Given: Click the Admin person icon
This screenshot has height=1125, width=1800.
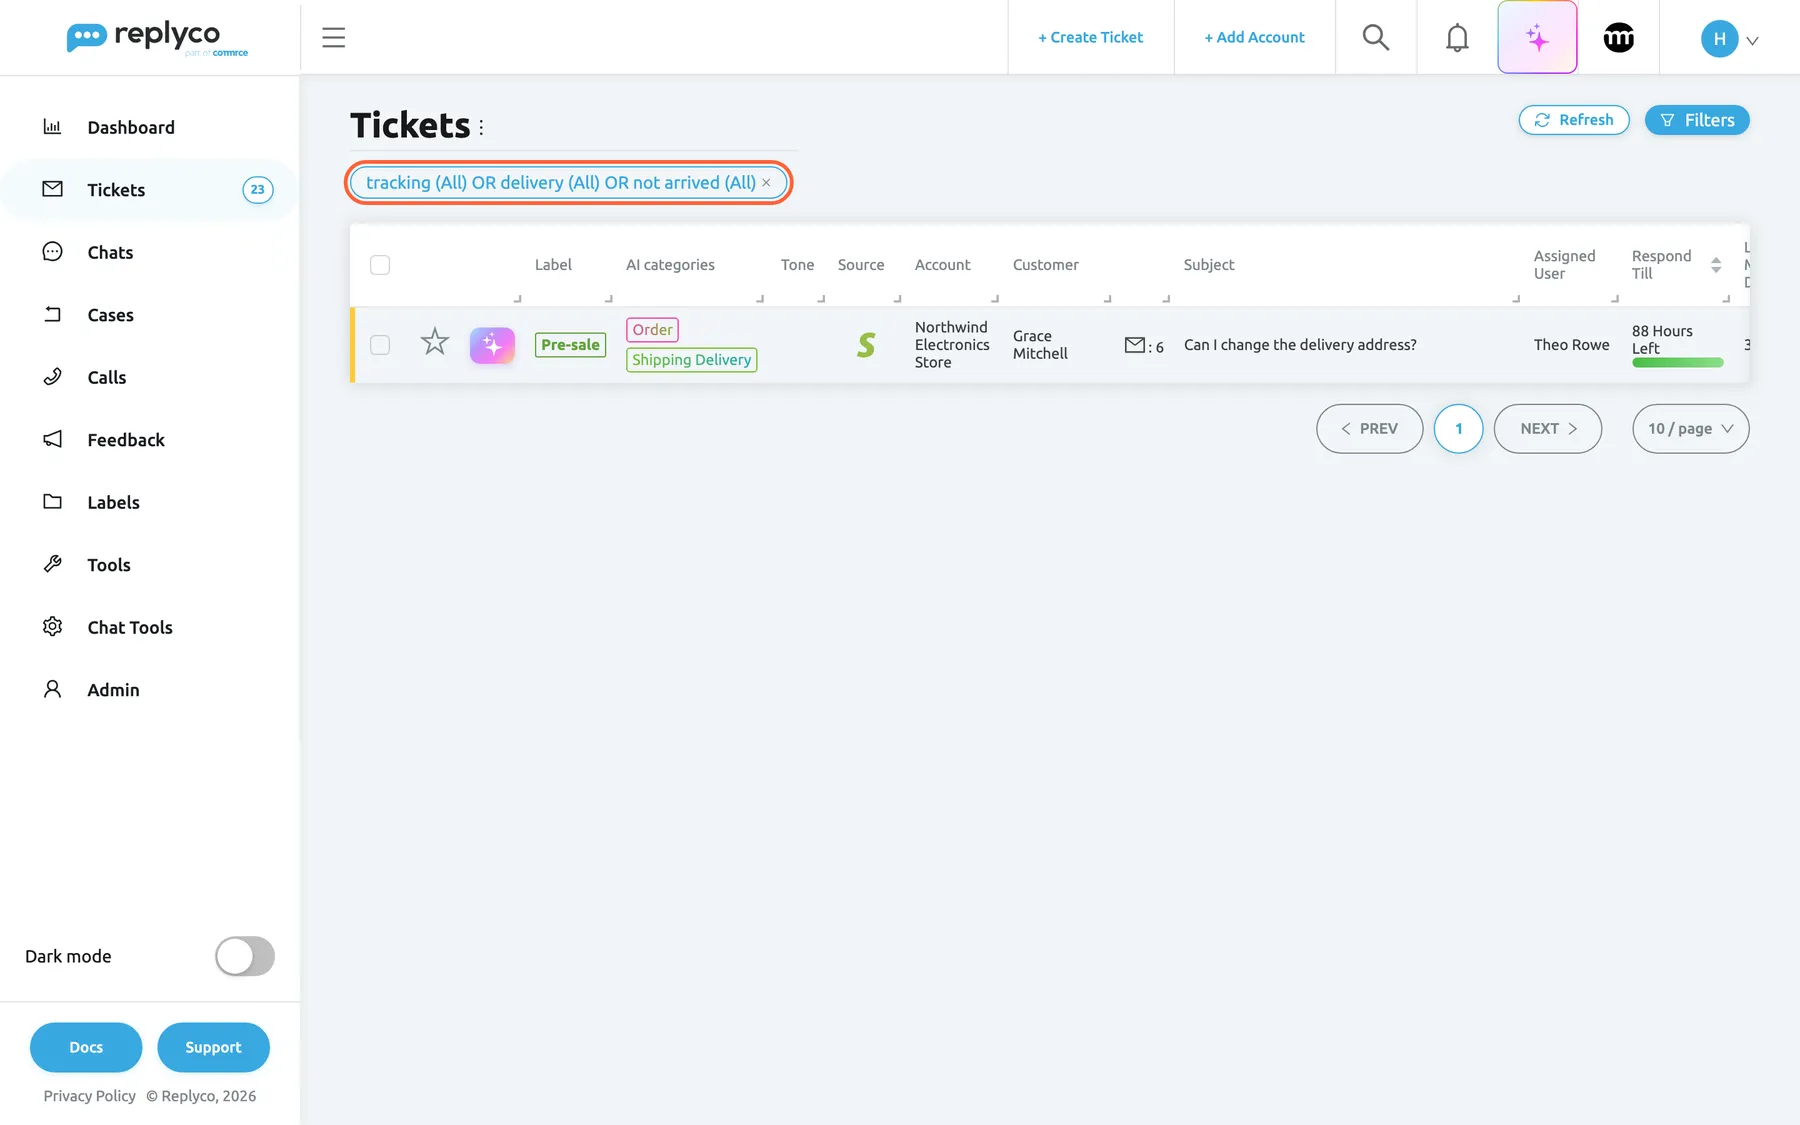Looking at the screenshot, I should [x=53, y=689].
